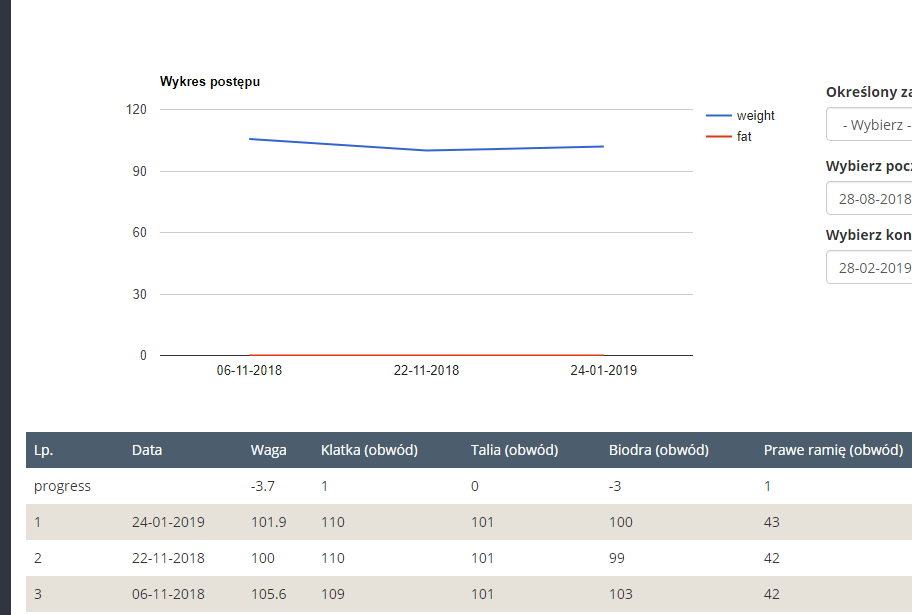Click the weight data point at 06-11-2018
Viewport: 912px width, 615px height.
pos(250,139)
